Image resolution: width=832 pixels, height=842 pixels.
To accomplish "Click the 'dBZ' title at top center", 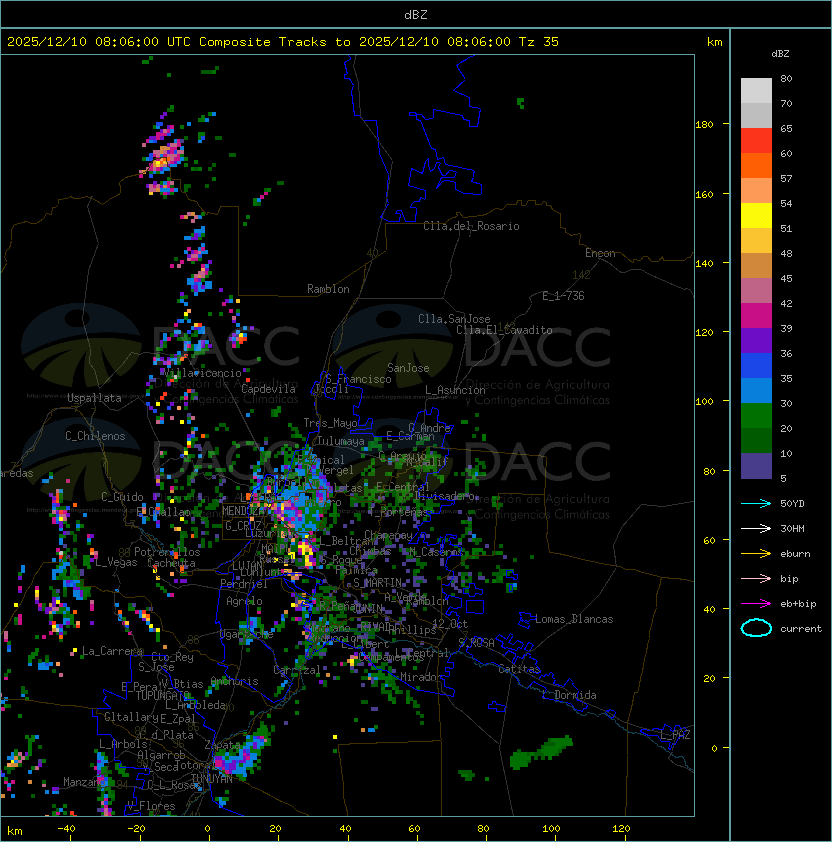I will 416,15.
